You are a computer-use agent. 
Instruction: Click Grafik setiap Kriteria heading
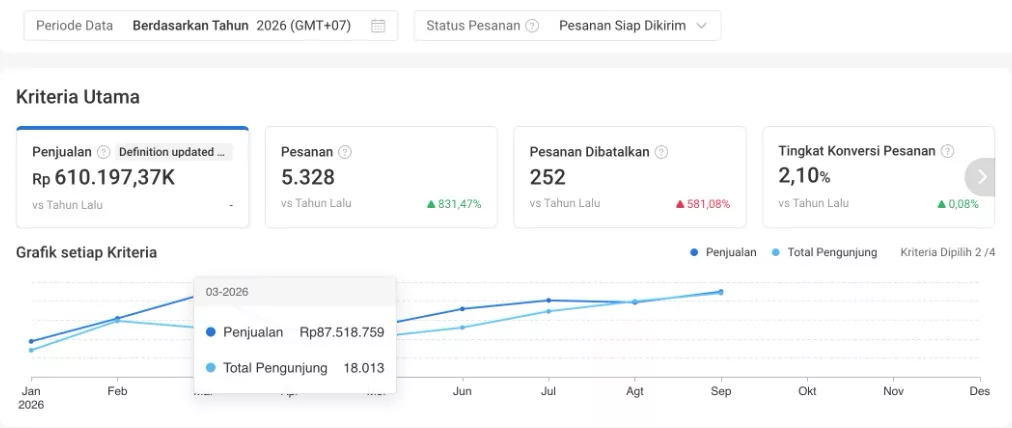(x=86, y=252)
